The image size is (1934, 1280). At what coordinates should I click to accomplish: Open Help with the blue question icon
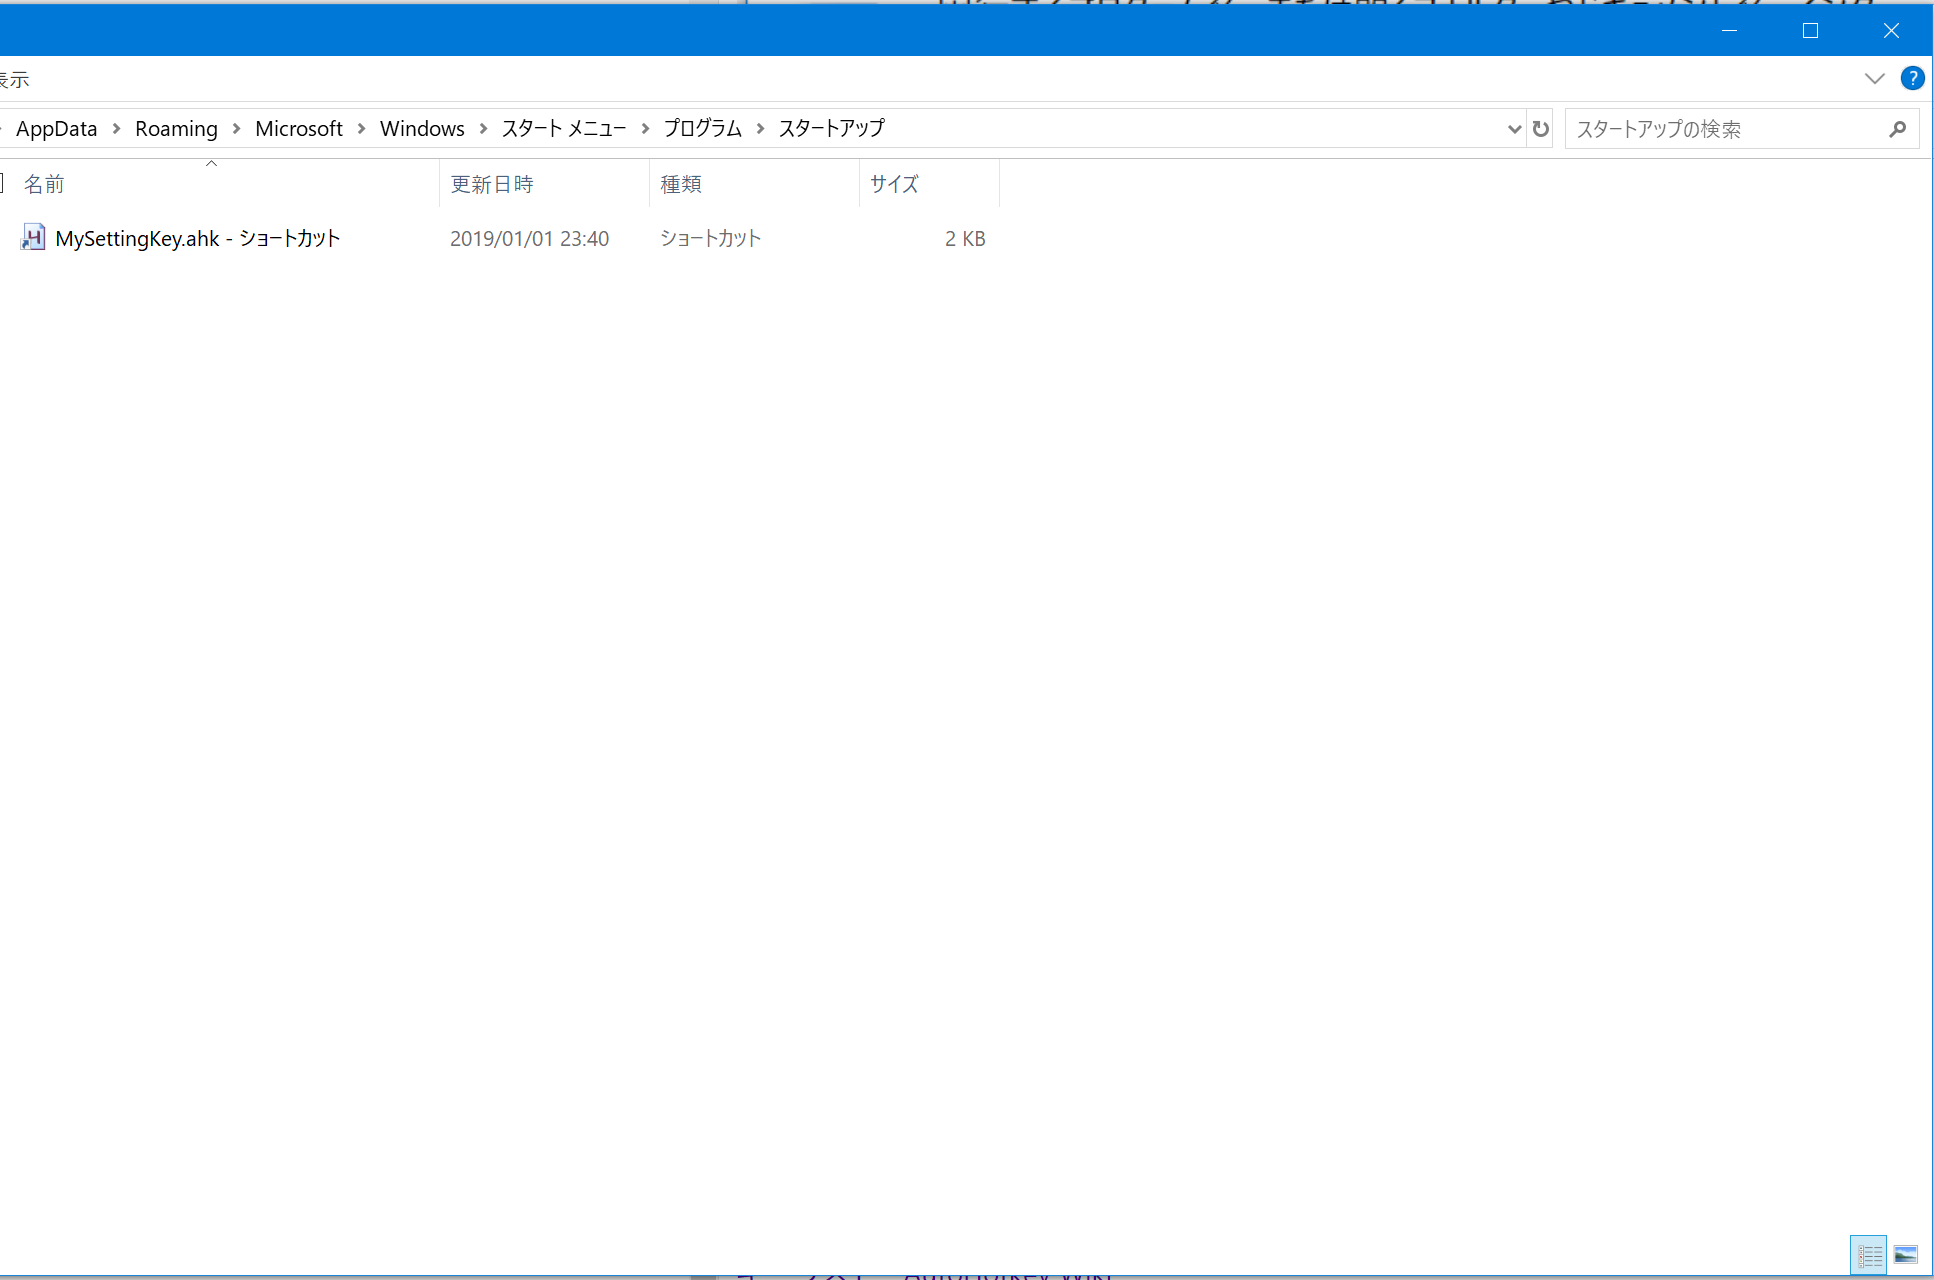coord(1912,78)
